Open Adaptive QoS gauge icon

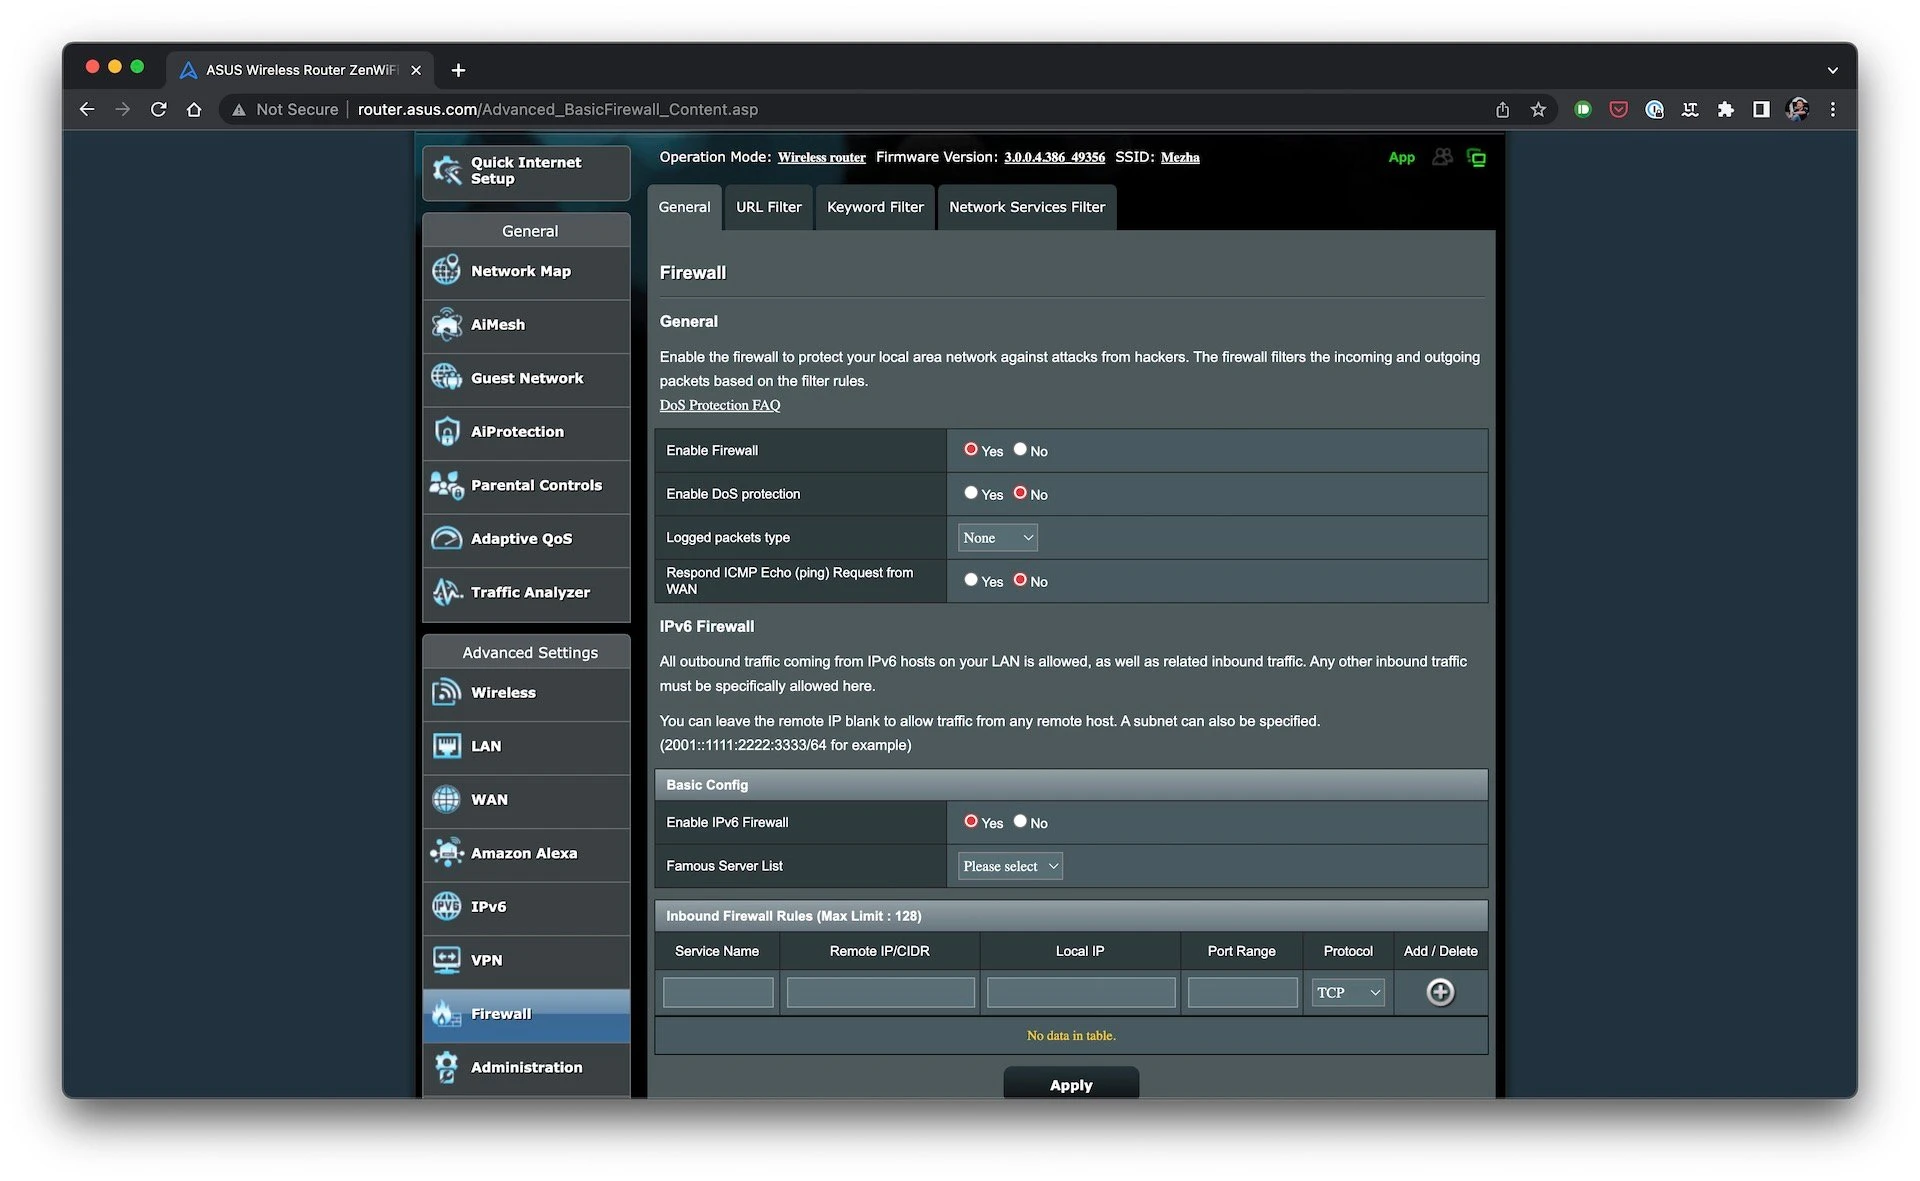pos(446,539)
